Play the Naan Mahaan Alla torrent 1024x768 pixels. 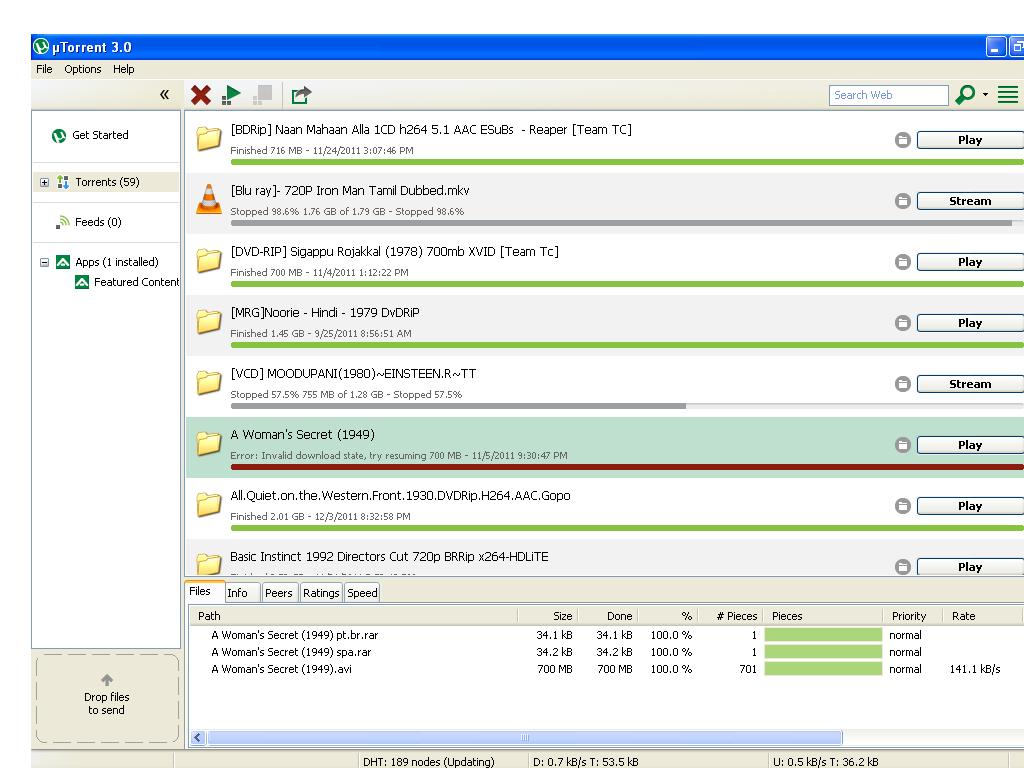[x=970, y=140]
